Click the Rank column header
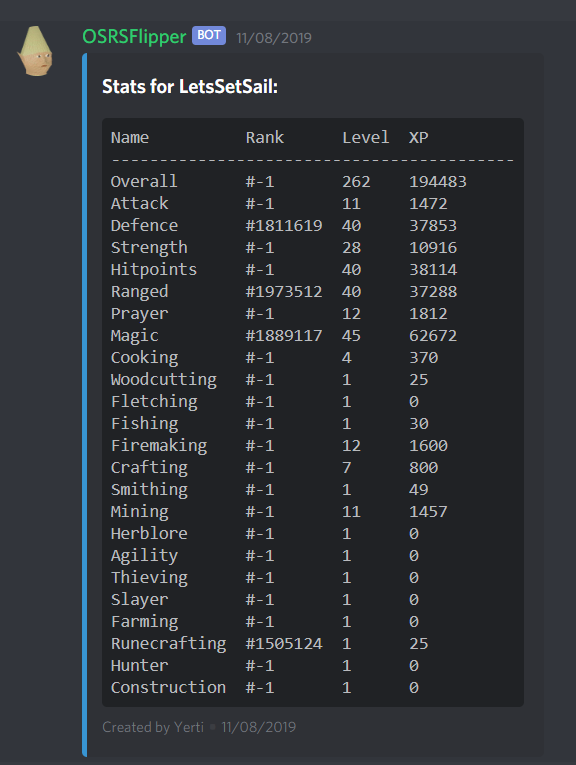The width and height of the screenshot is (576, 765). click(x=264, y=138)
